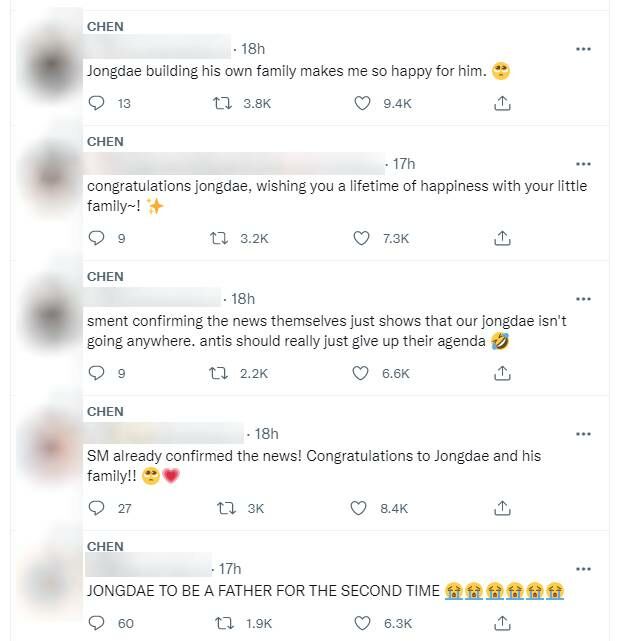Like the 'FATHER FOR THE SECOND TIME' tweet
This screenshot has height=641, width=628.
pyautogui.click(x=363, y=623)
